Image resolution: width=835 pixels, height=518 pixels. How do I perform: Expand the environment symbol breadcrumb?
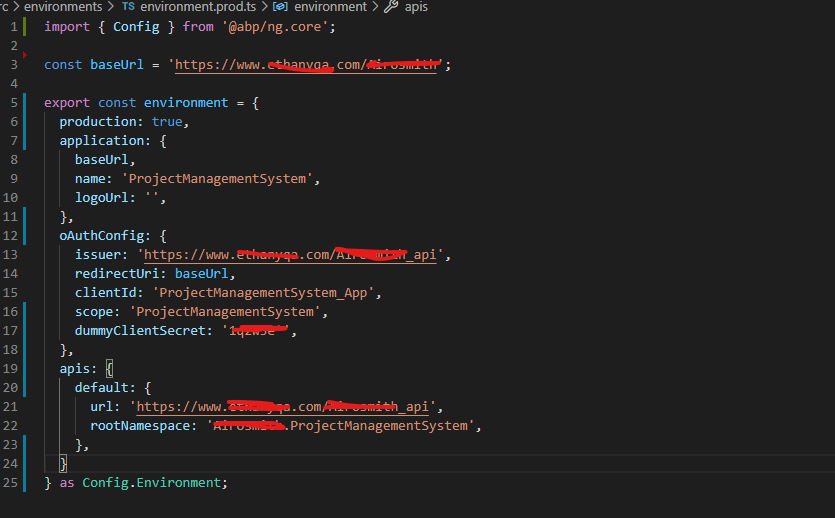click(x=330, y=7)
